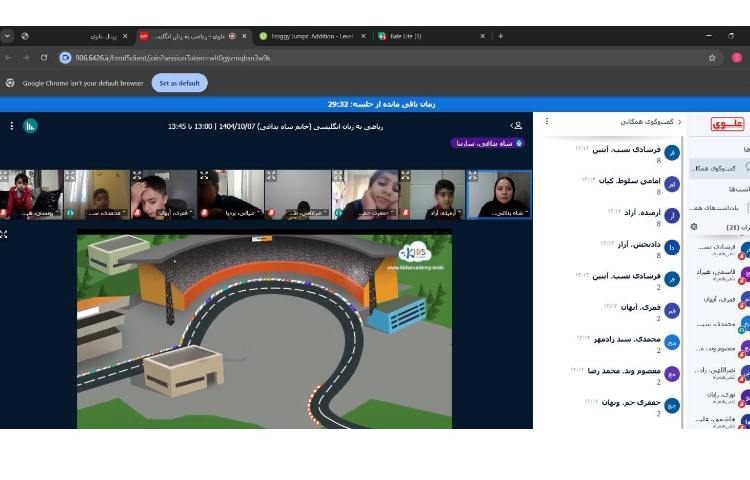Screen dimensions: 750x480
Task: Close the Bale Lite tab
Action: 483,36
